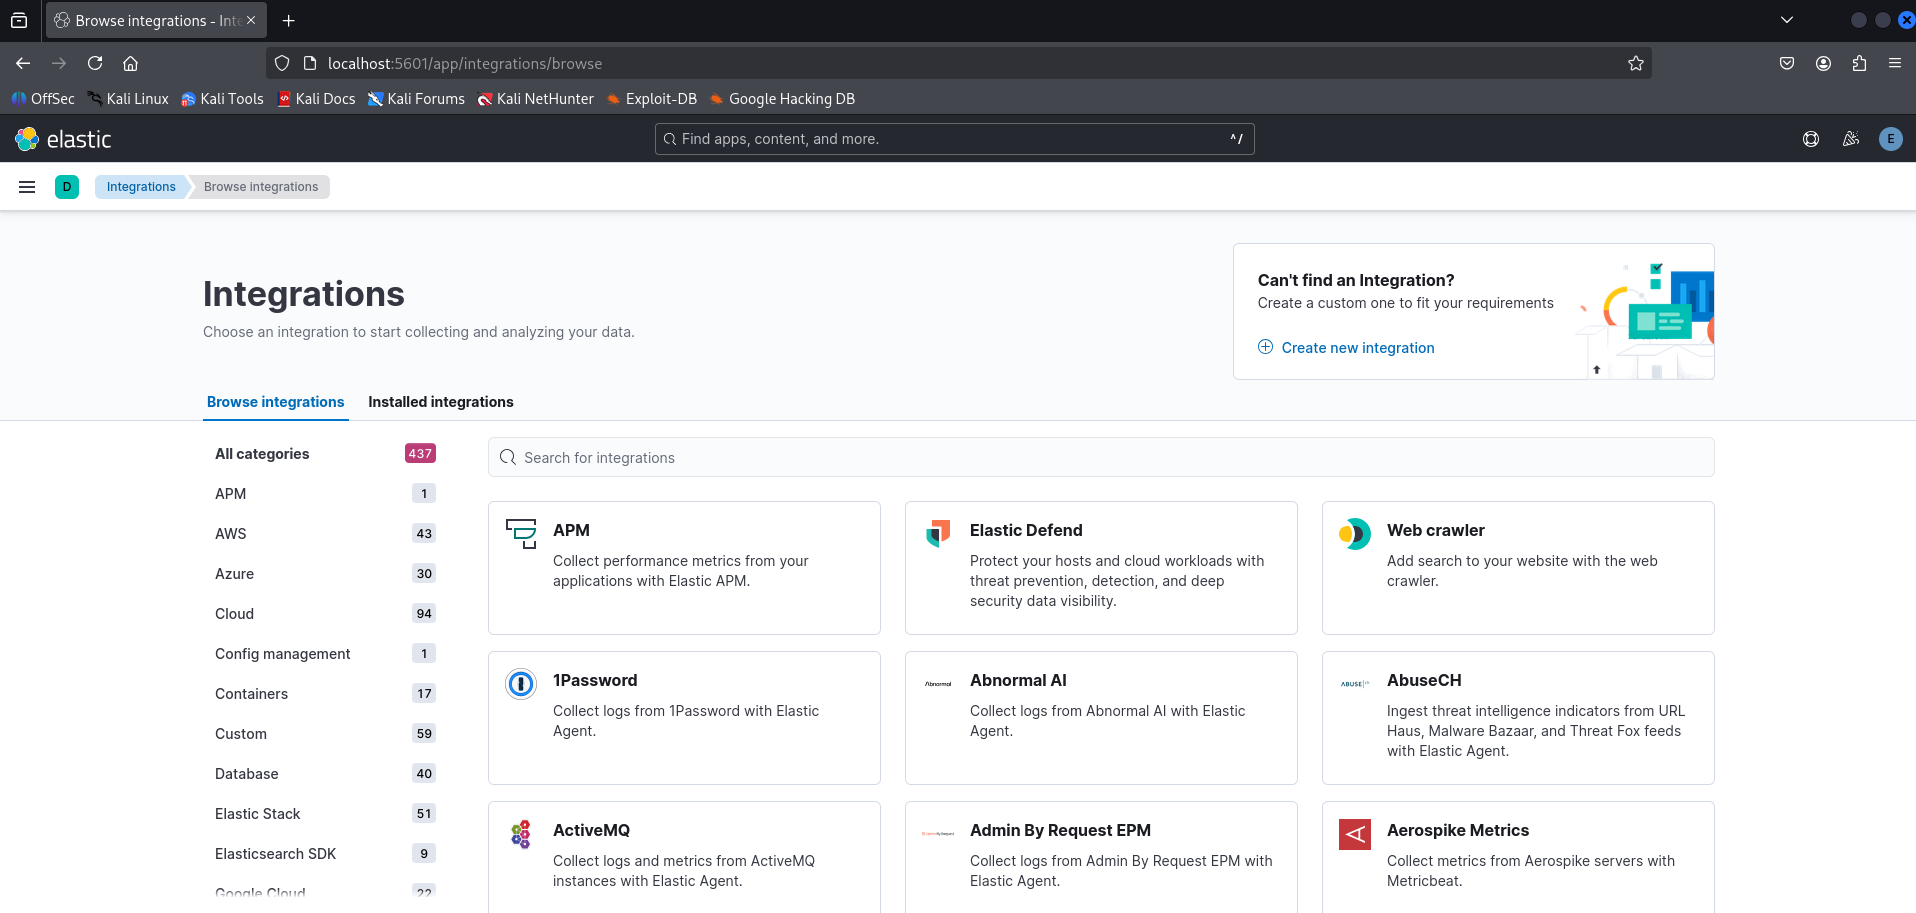This screenshot has width=1916, height=913.
Task: Switch to Installed integrations tab
Action: point(441,402)
